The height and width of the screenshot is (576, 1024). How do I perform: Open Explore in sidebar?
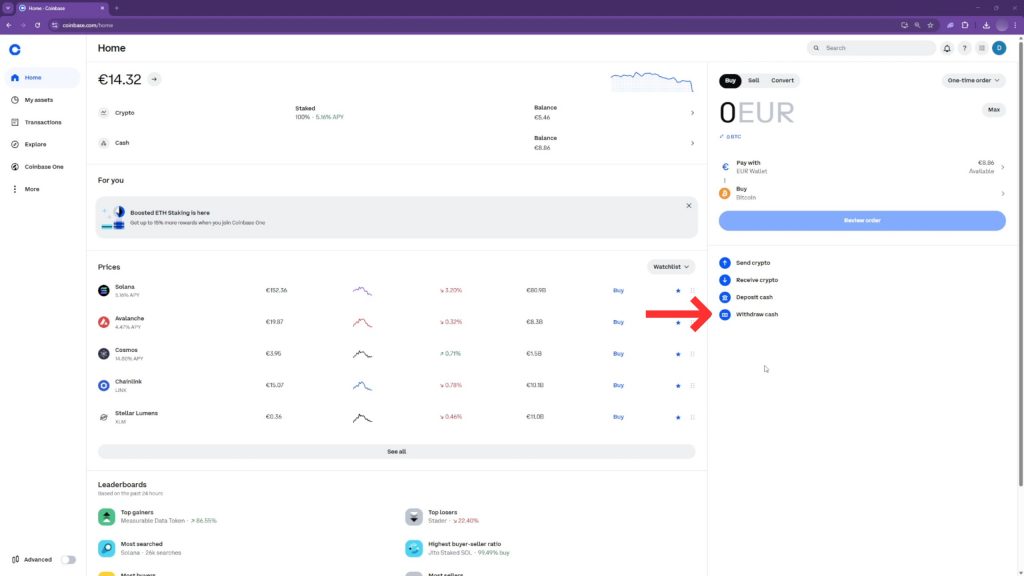coord(42,144)
